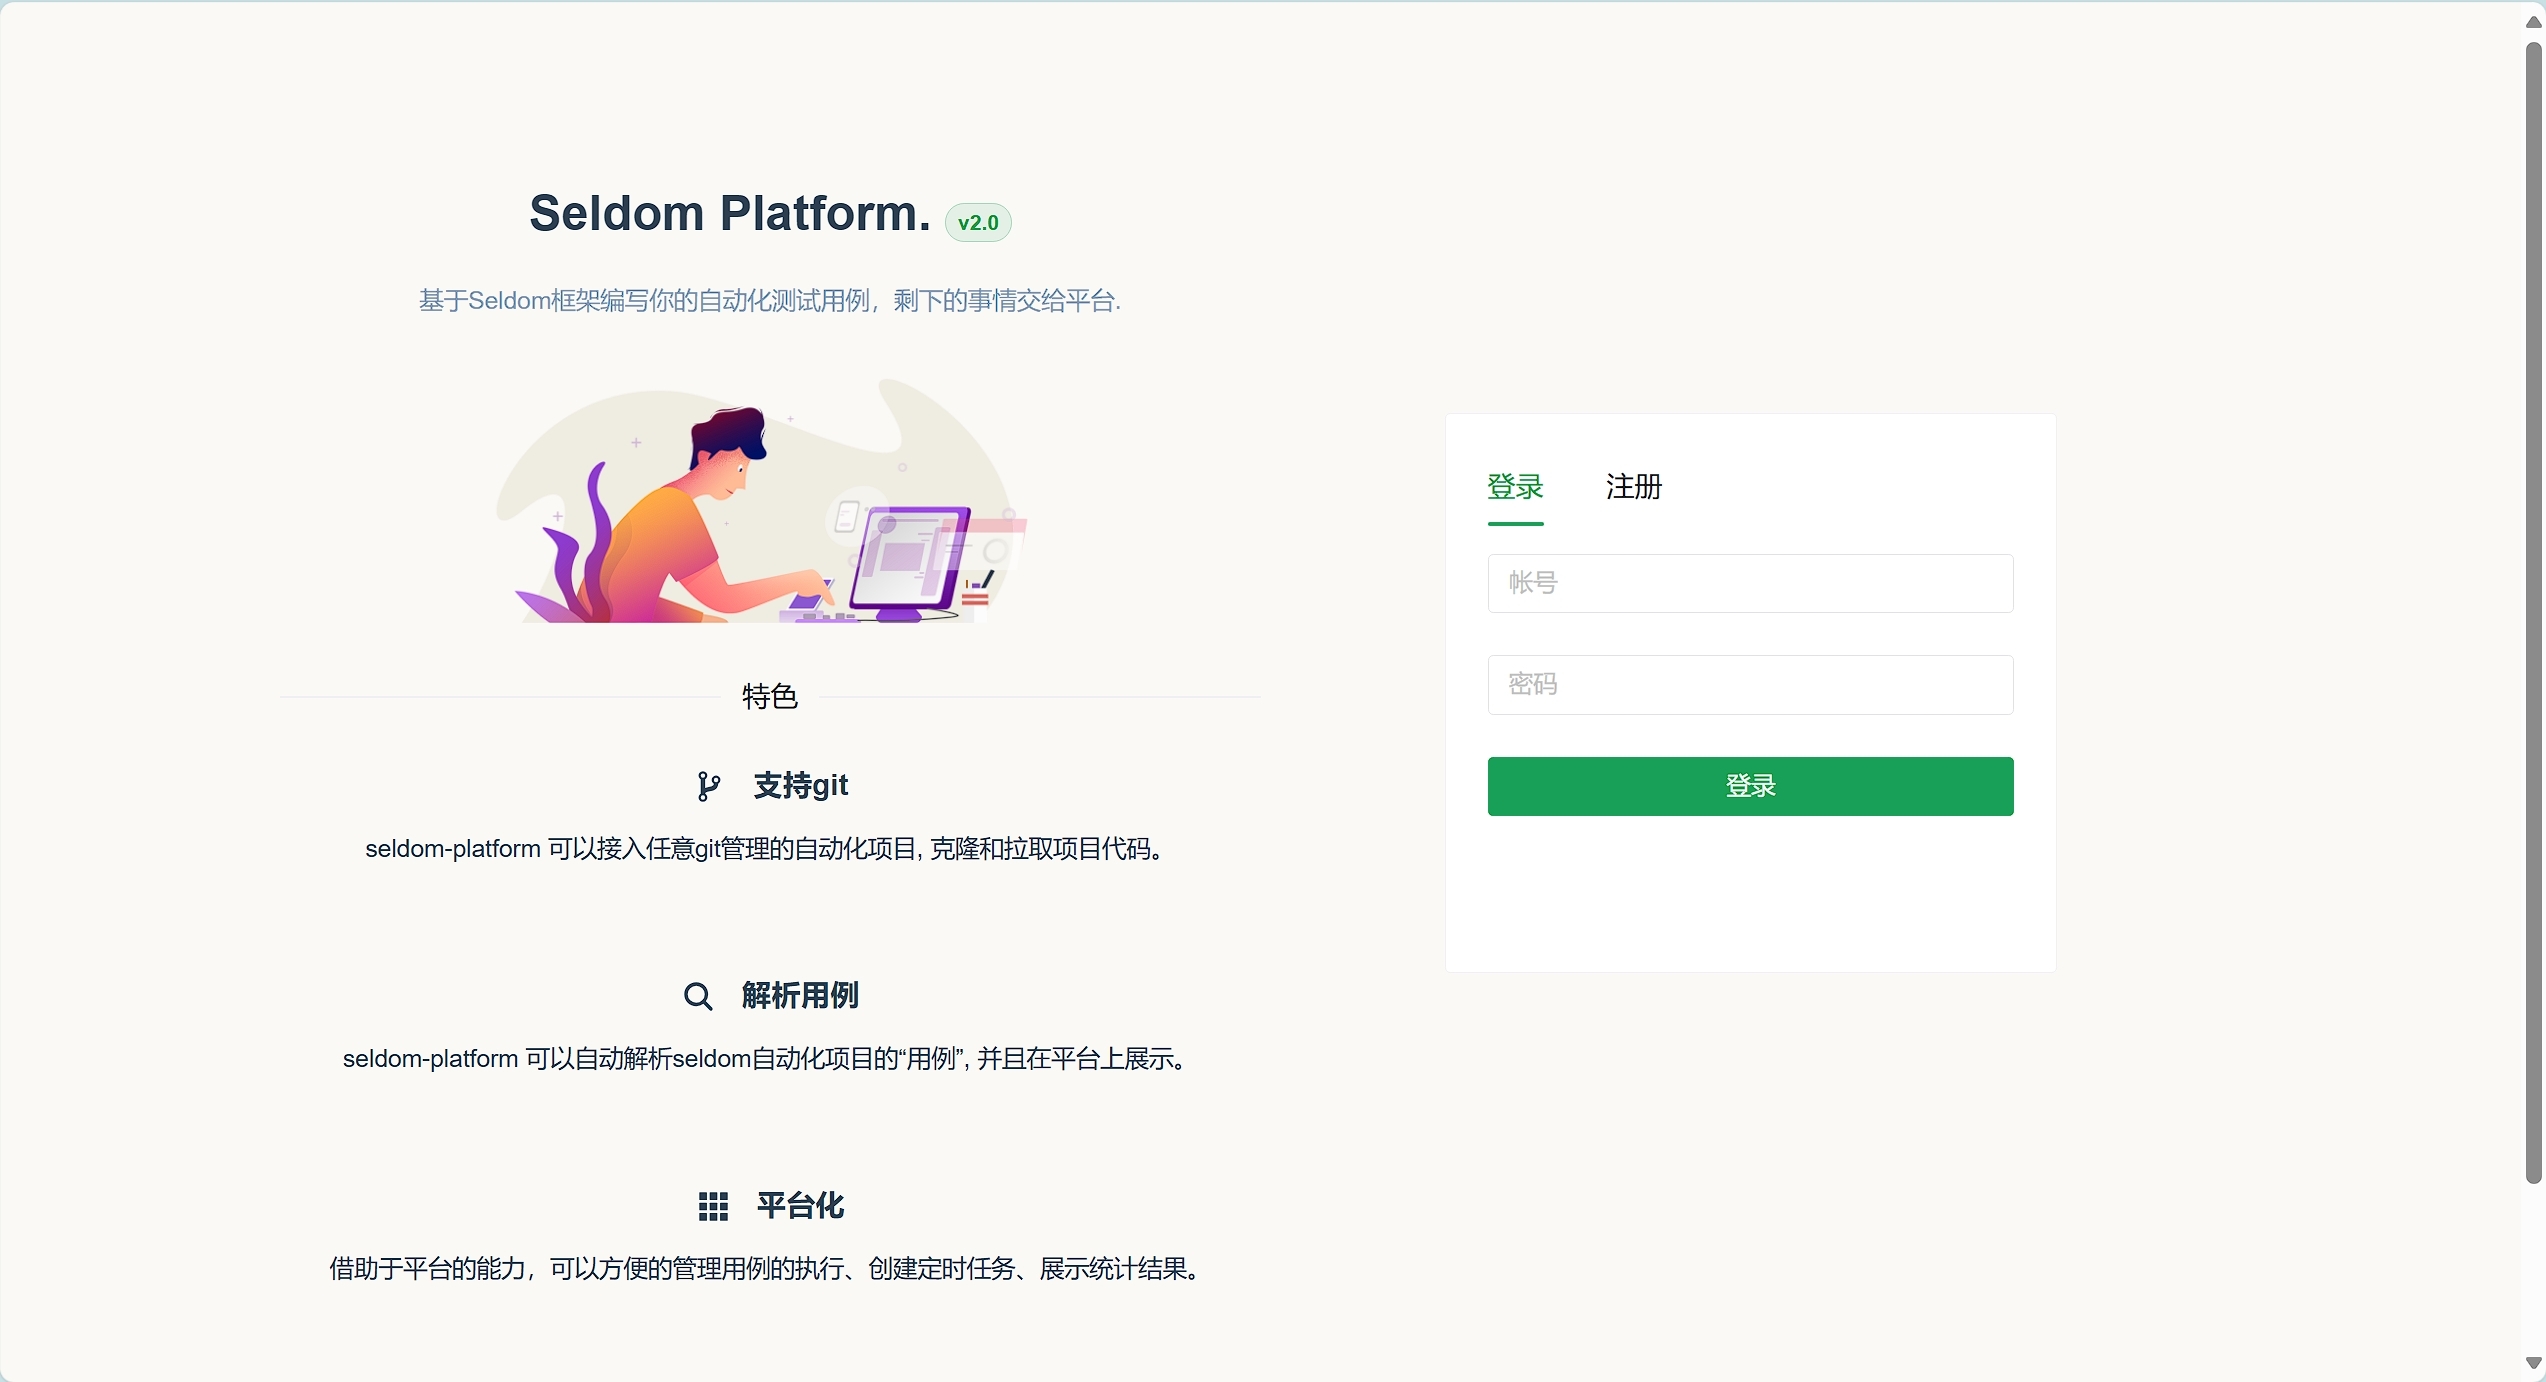Switch to the 注册 tab
The image size is (2546, 1382).
[x=1633, y=487]
